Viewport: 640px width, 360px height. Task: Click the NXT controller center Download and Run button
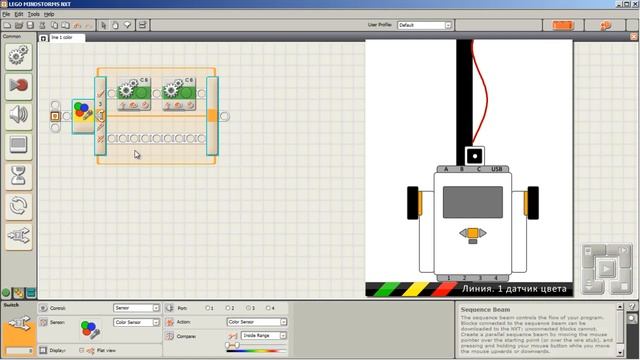tap(606, 269)
